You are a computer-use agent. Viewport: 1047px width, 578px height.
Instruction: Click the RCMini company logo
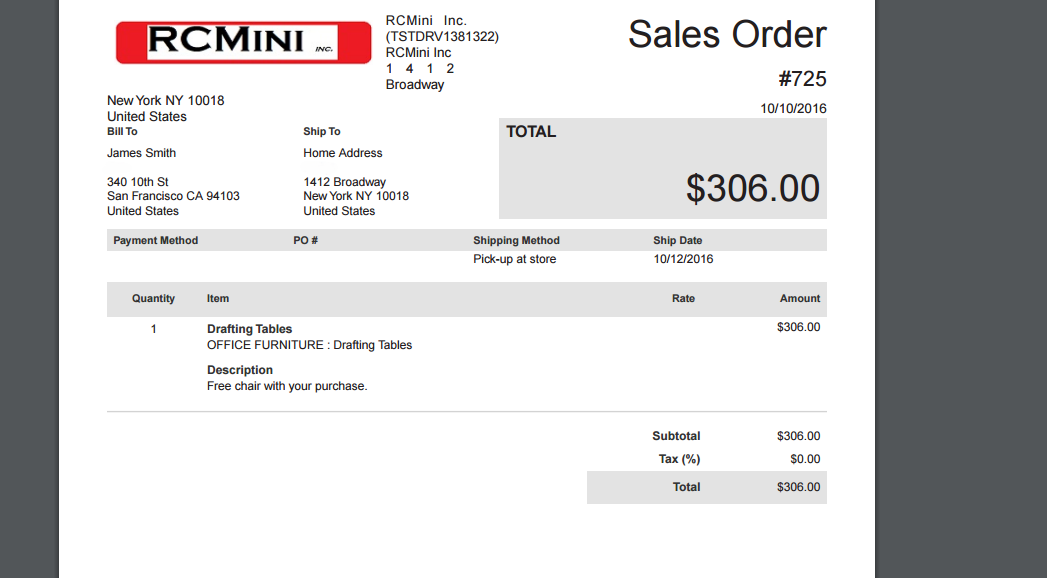(242, 41)
